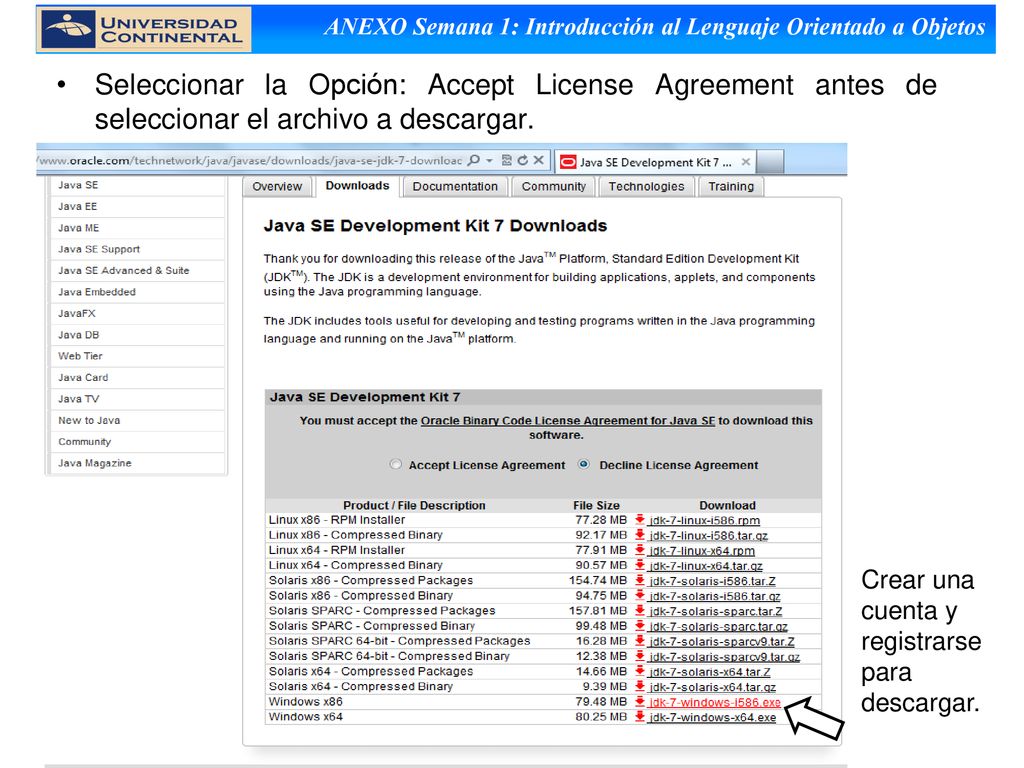Close the Java SE Development Kit 7 browser tab
Viewport: 1024px width, 768px height.
[746, 161]
